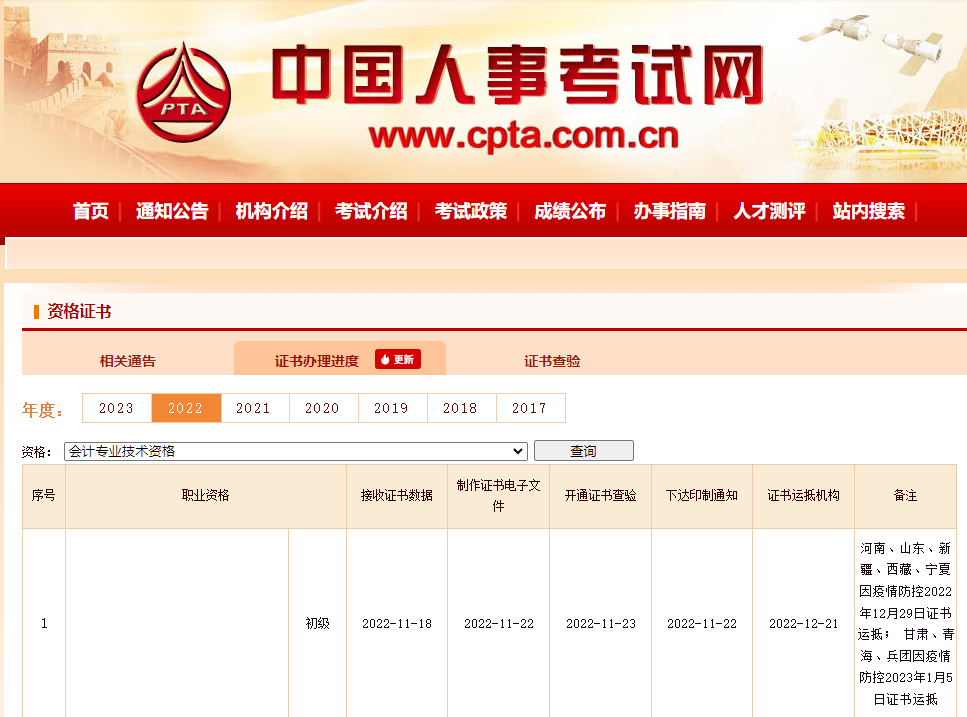
Task: Navigate to 成绩公布 page
Action: (x=569, y=211)
